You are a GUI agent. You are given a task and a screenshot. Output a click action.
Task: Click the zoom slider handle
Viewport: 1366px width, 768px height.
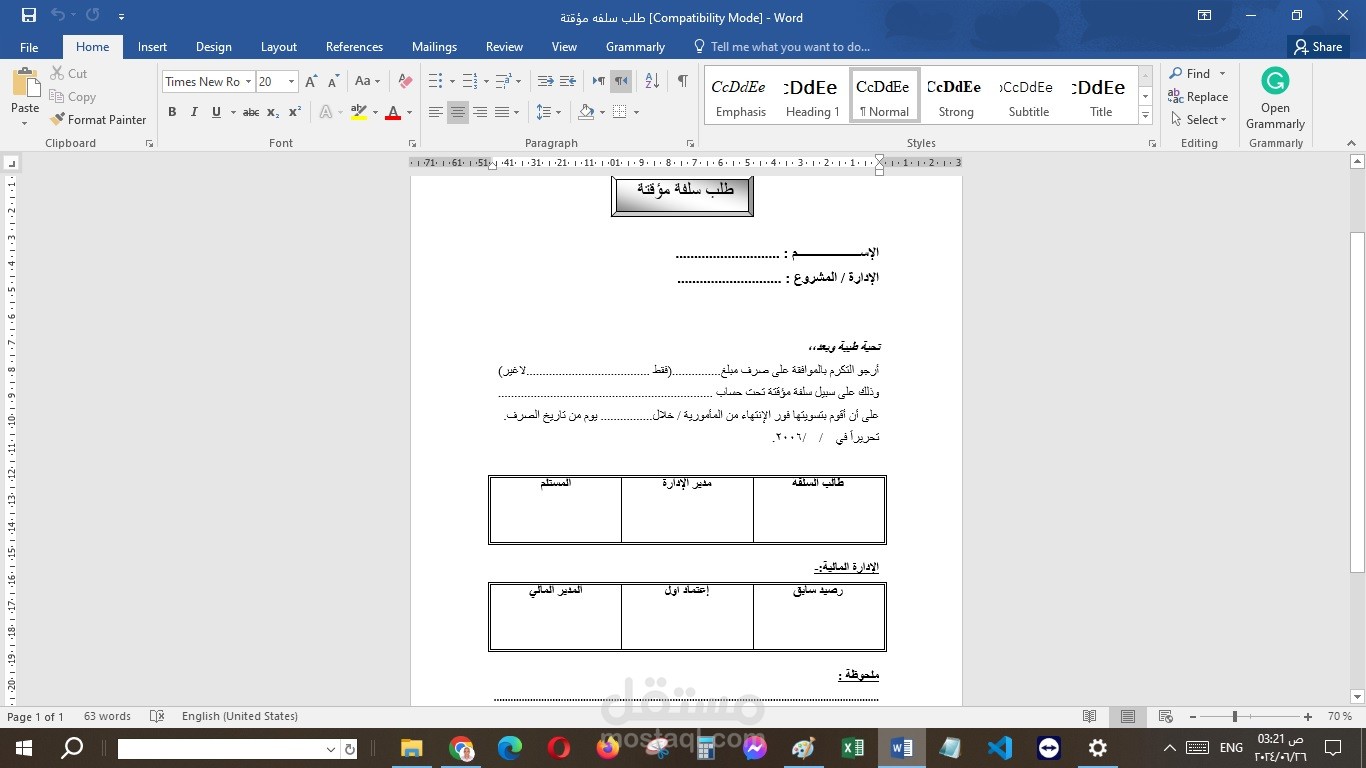click(x=1235, y=717)
